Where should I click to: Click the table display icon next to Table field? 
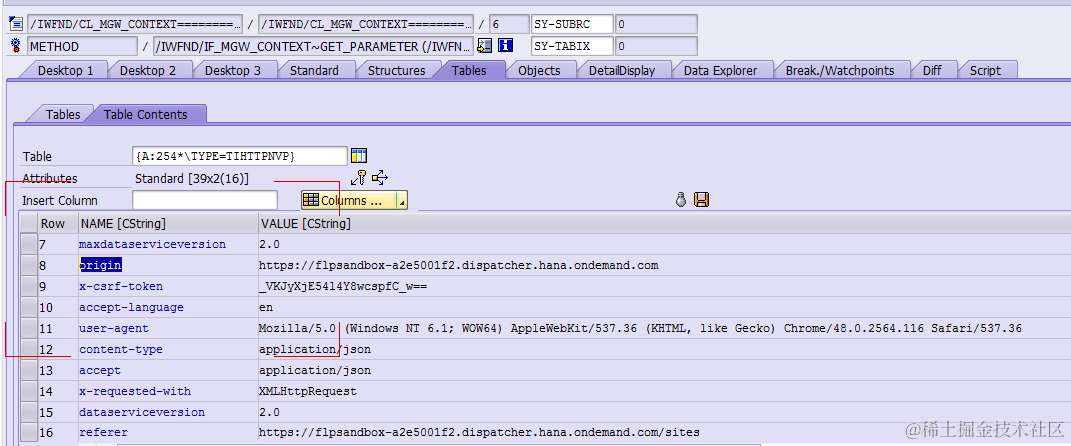pos(359,156)
